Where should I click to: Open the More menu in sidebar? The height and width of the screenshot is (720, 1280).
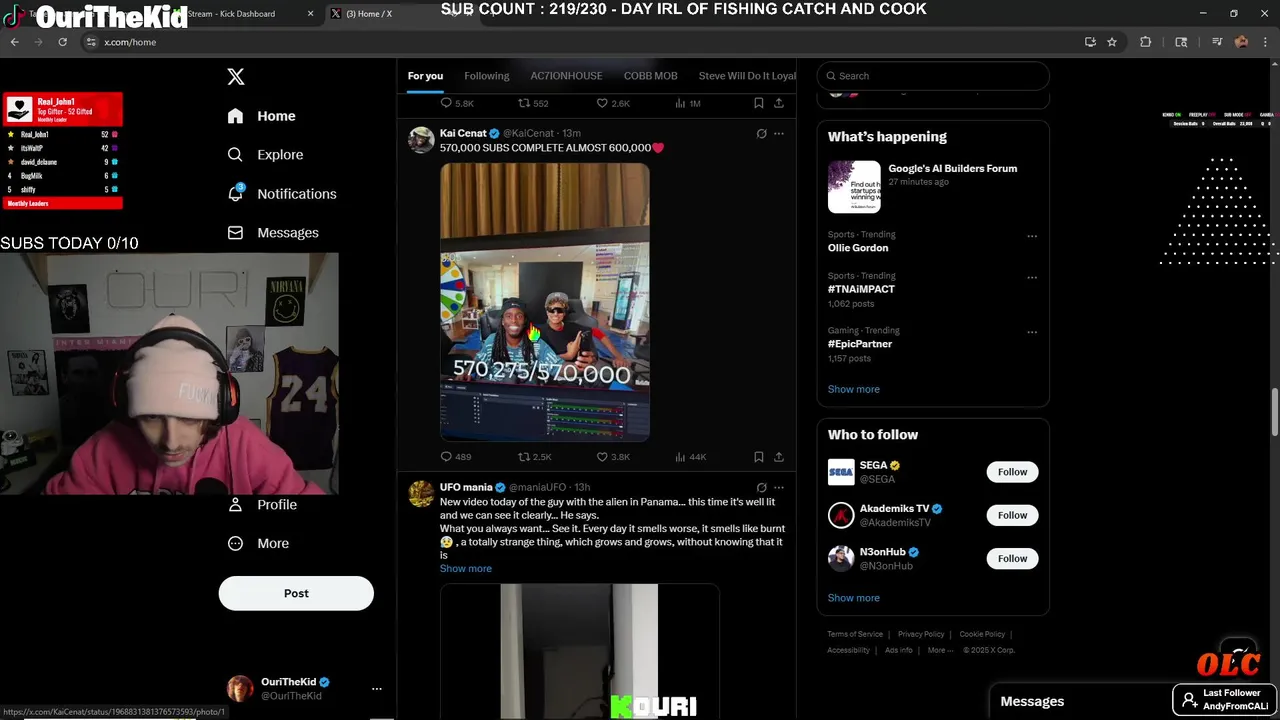click(x=258, y=544)
